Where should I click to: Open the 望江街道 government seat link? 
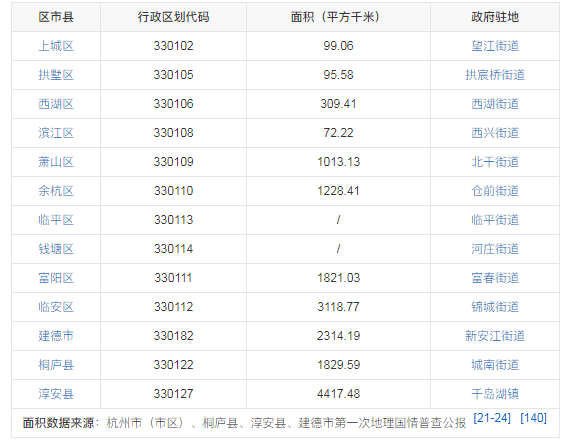[495, 46]
